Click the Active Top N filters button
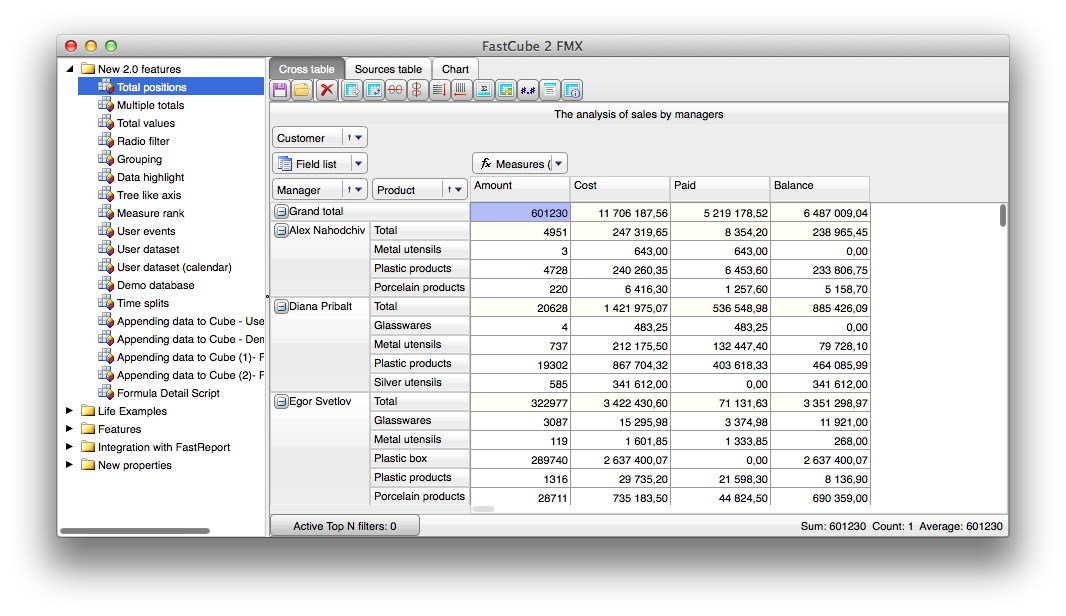This screenshot has width=1066, height=616. coord(345,526)
